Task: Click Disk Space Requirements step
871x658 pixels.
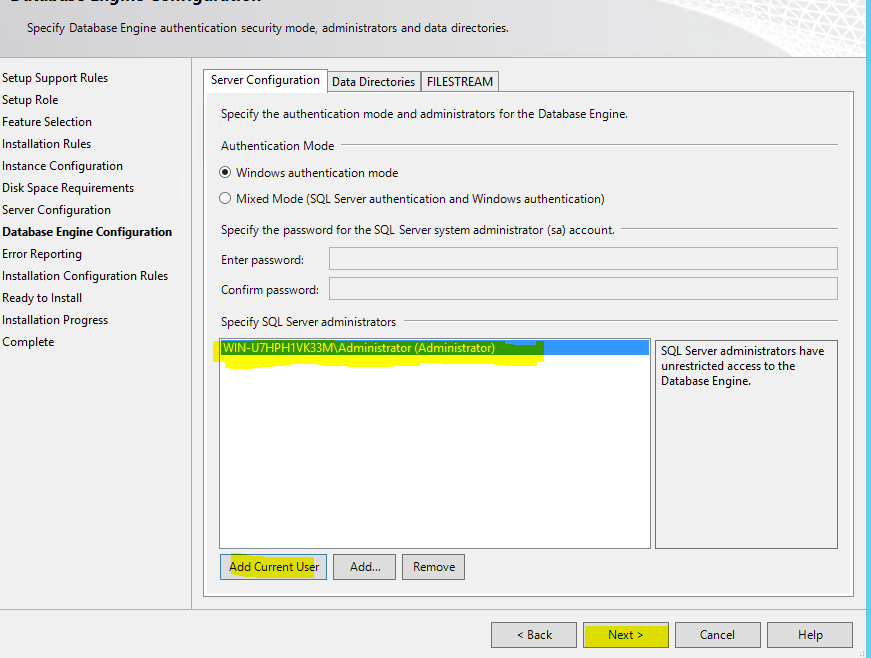Action: pos(68,188)
